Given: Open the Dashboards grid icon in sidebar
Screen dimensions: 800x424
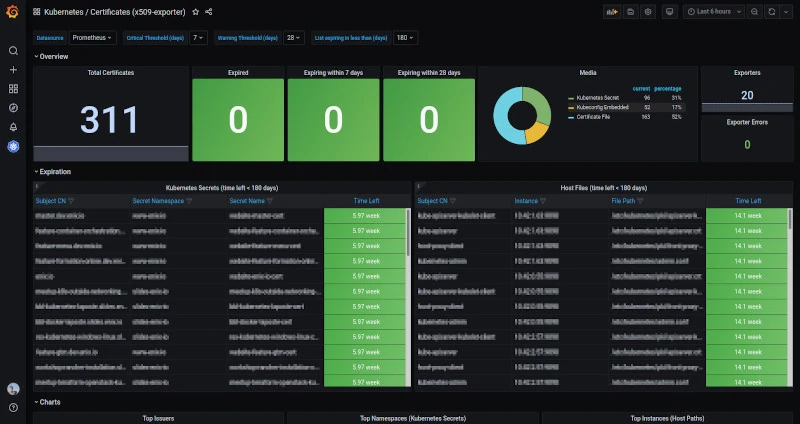Looking at the screenshot, I should tap(13, 89).
